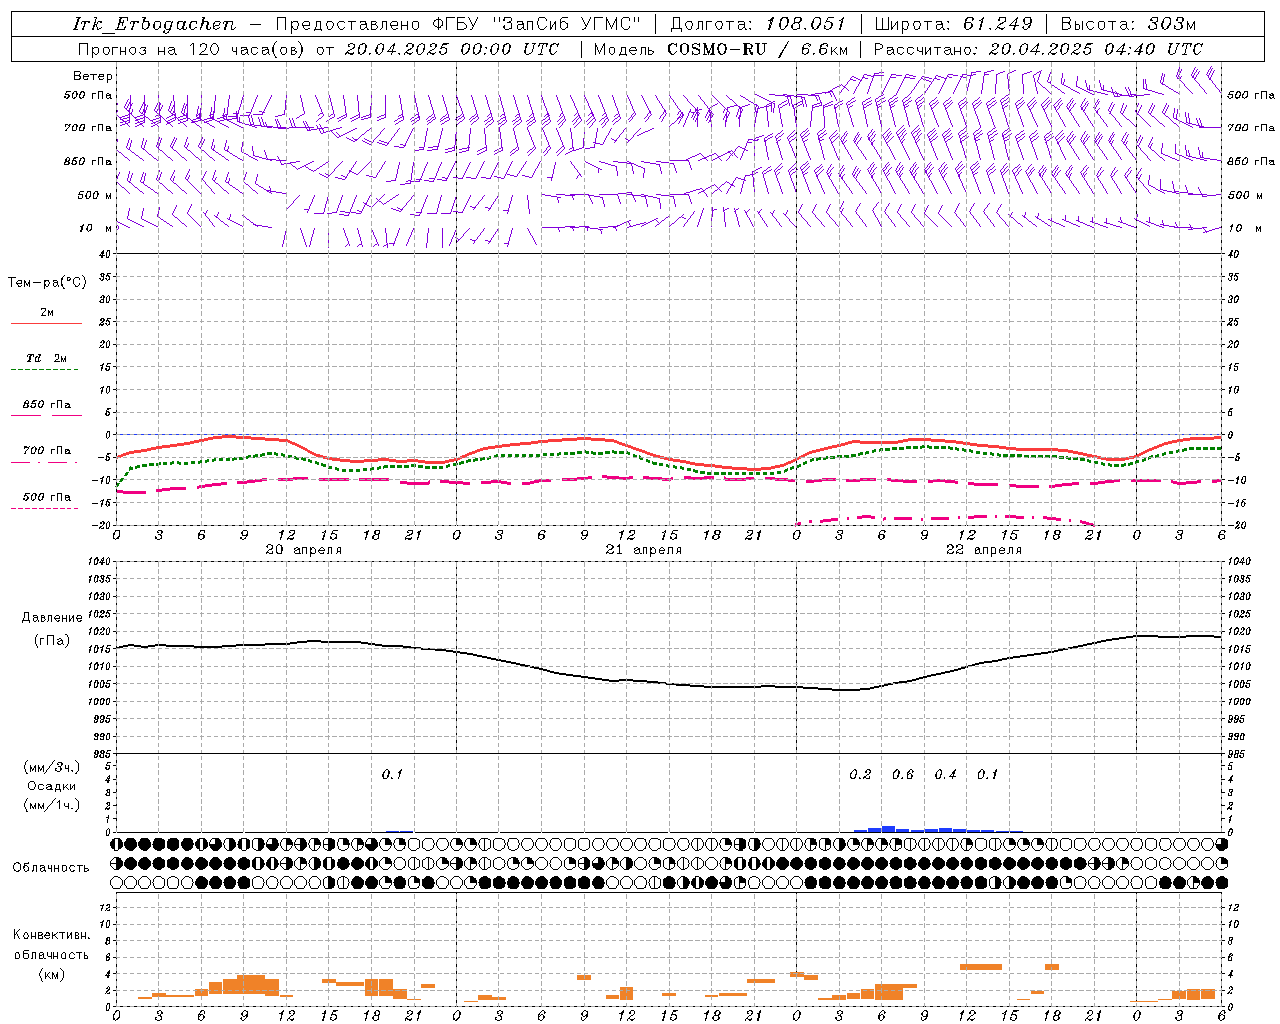Click the latitude value 61.249
This screenshot has height=1024, width=1280.
tap(998, 24)
